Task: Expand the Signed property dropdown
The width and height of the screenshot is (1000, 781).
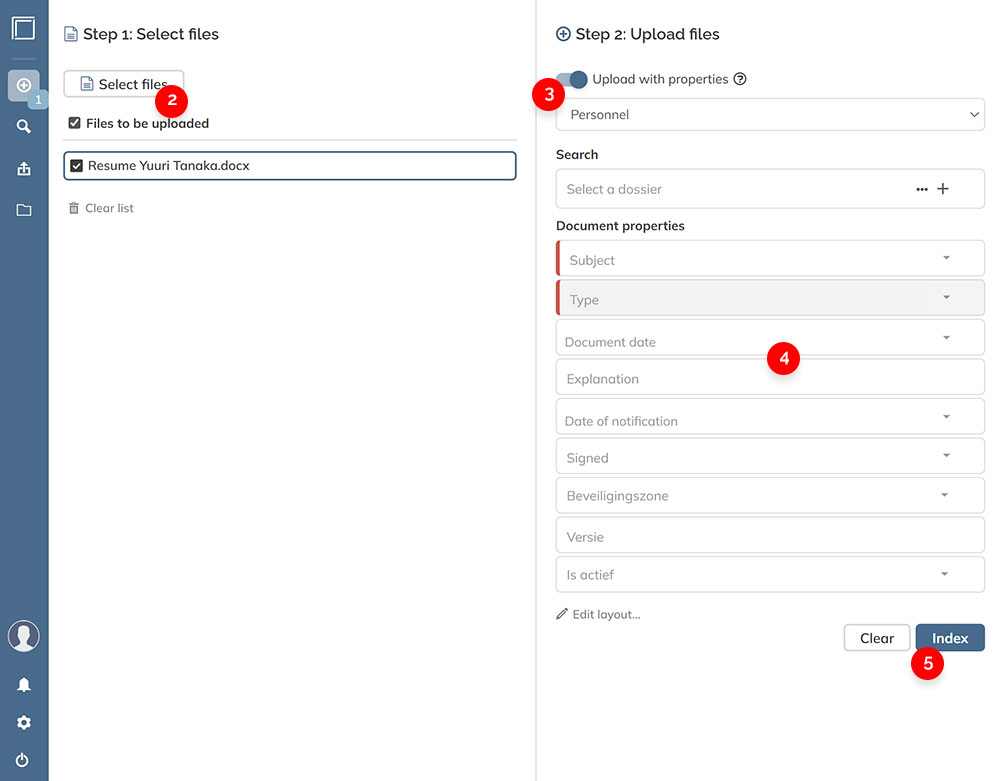Action: [x=944, y=456]
